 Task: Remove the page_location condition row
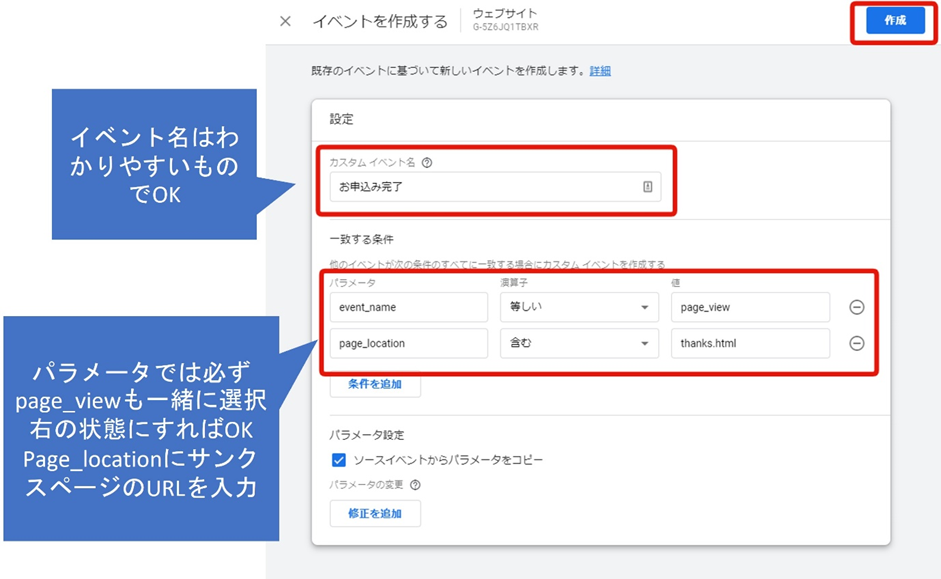coord(856,343)
